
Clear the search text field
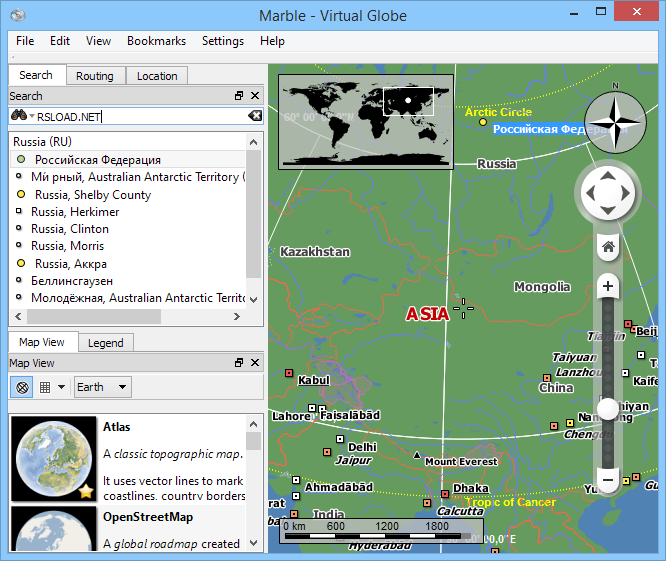click(x=255, y=116)
